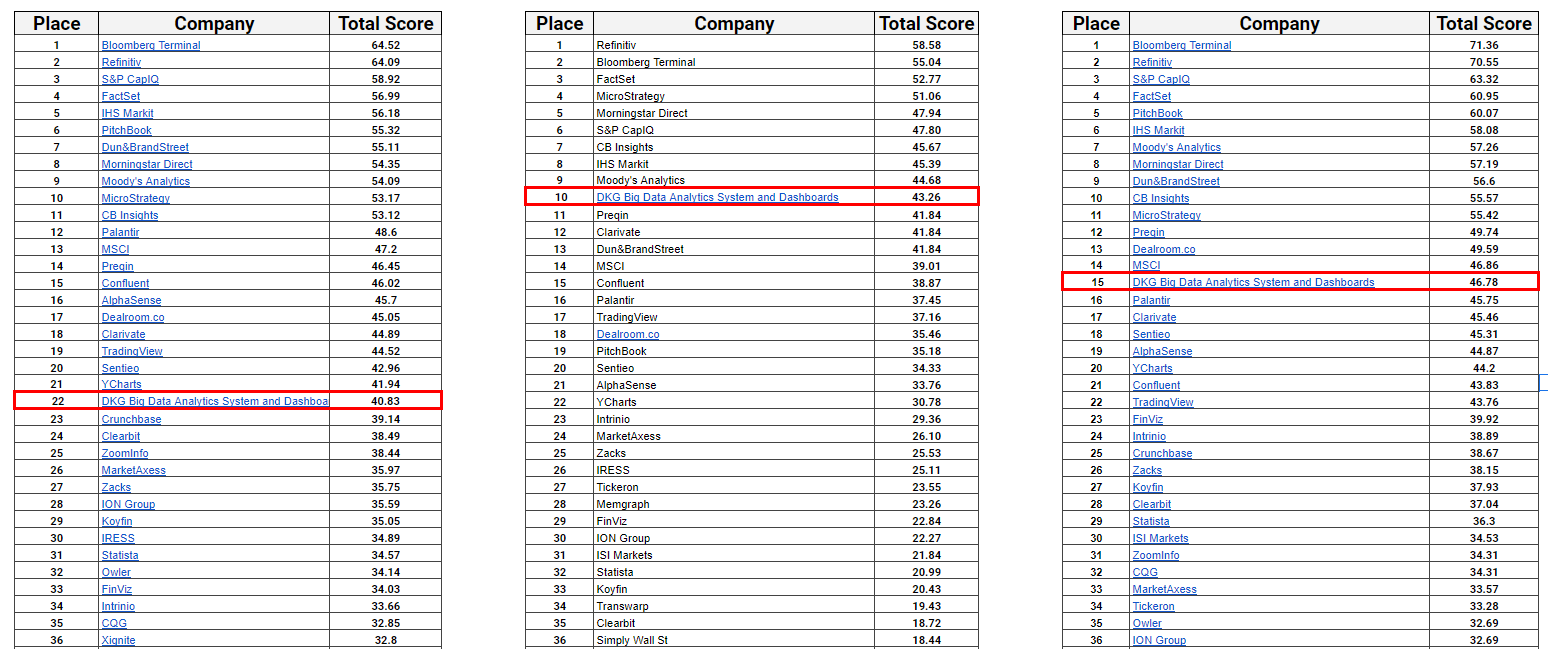Click Refinitiv link with score 70.55
The width and height of the screenshot is (1548, 649).
point(1152,62)
